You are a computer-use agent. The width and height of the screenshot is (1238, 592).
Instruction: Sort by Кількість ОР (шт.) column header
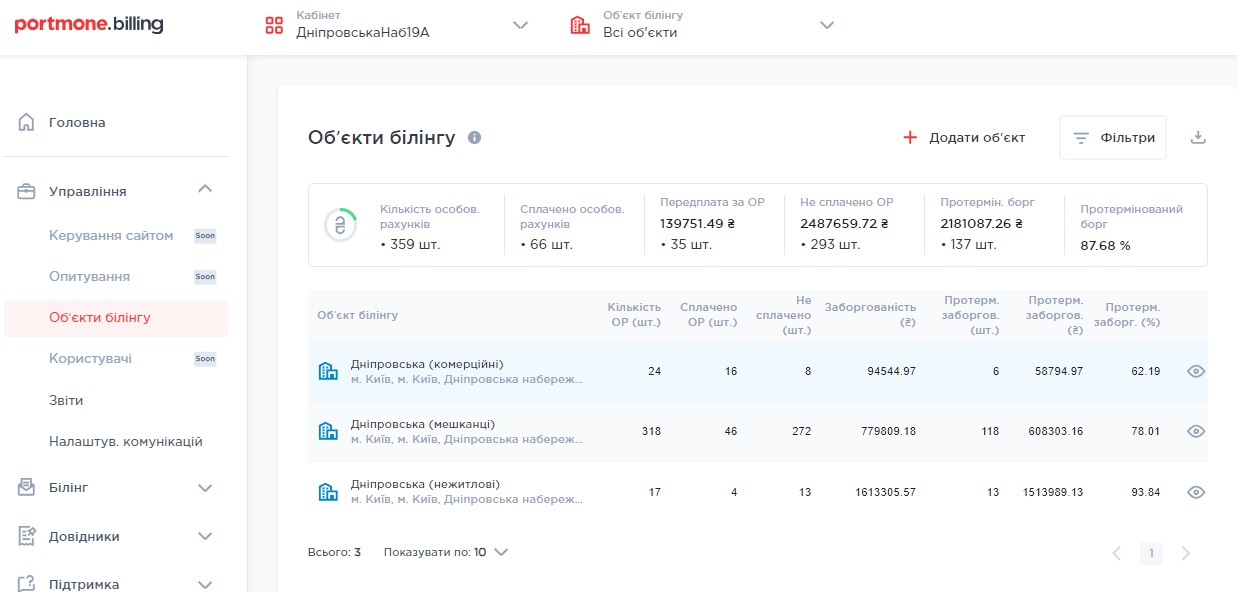pyautogui.click(x=634, y=314)
